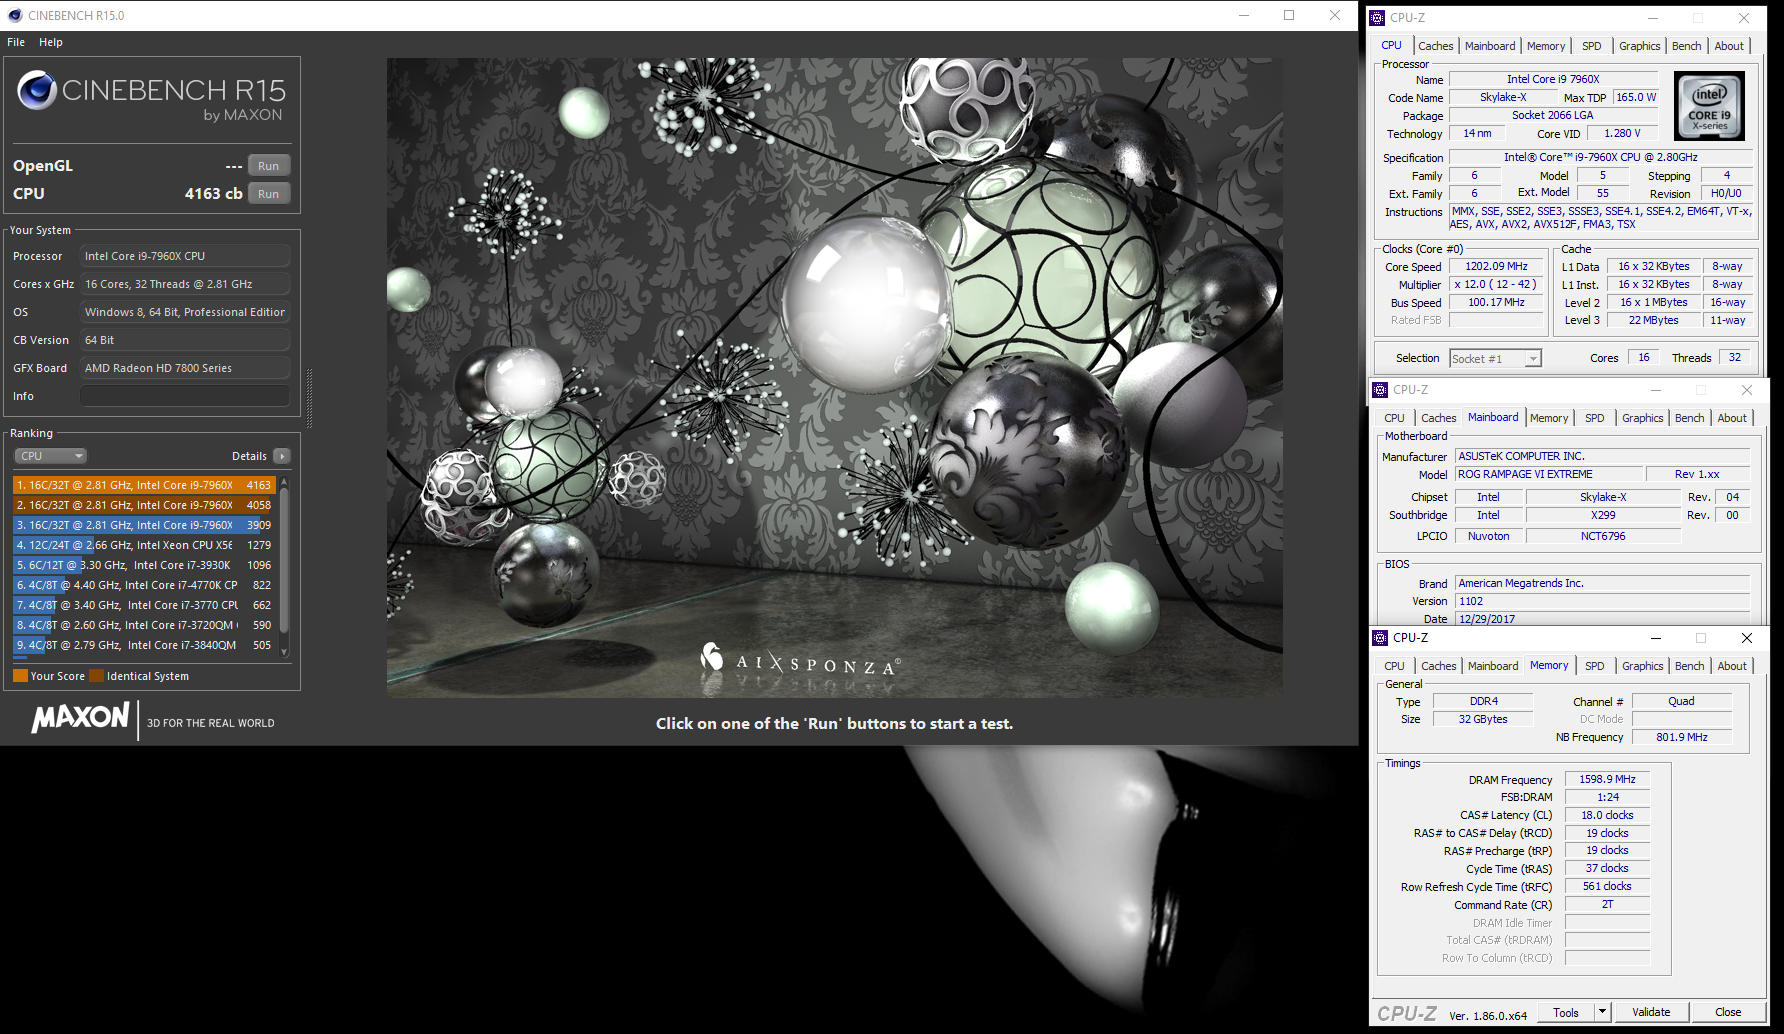Select Caches tab in Memory CPU-Z window
1784x1034 pixels.
tap(1439, 666)
